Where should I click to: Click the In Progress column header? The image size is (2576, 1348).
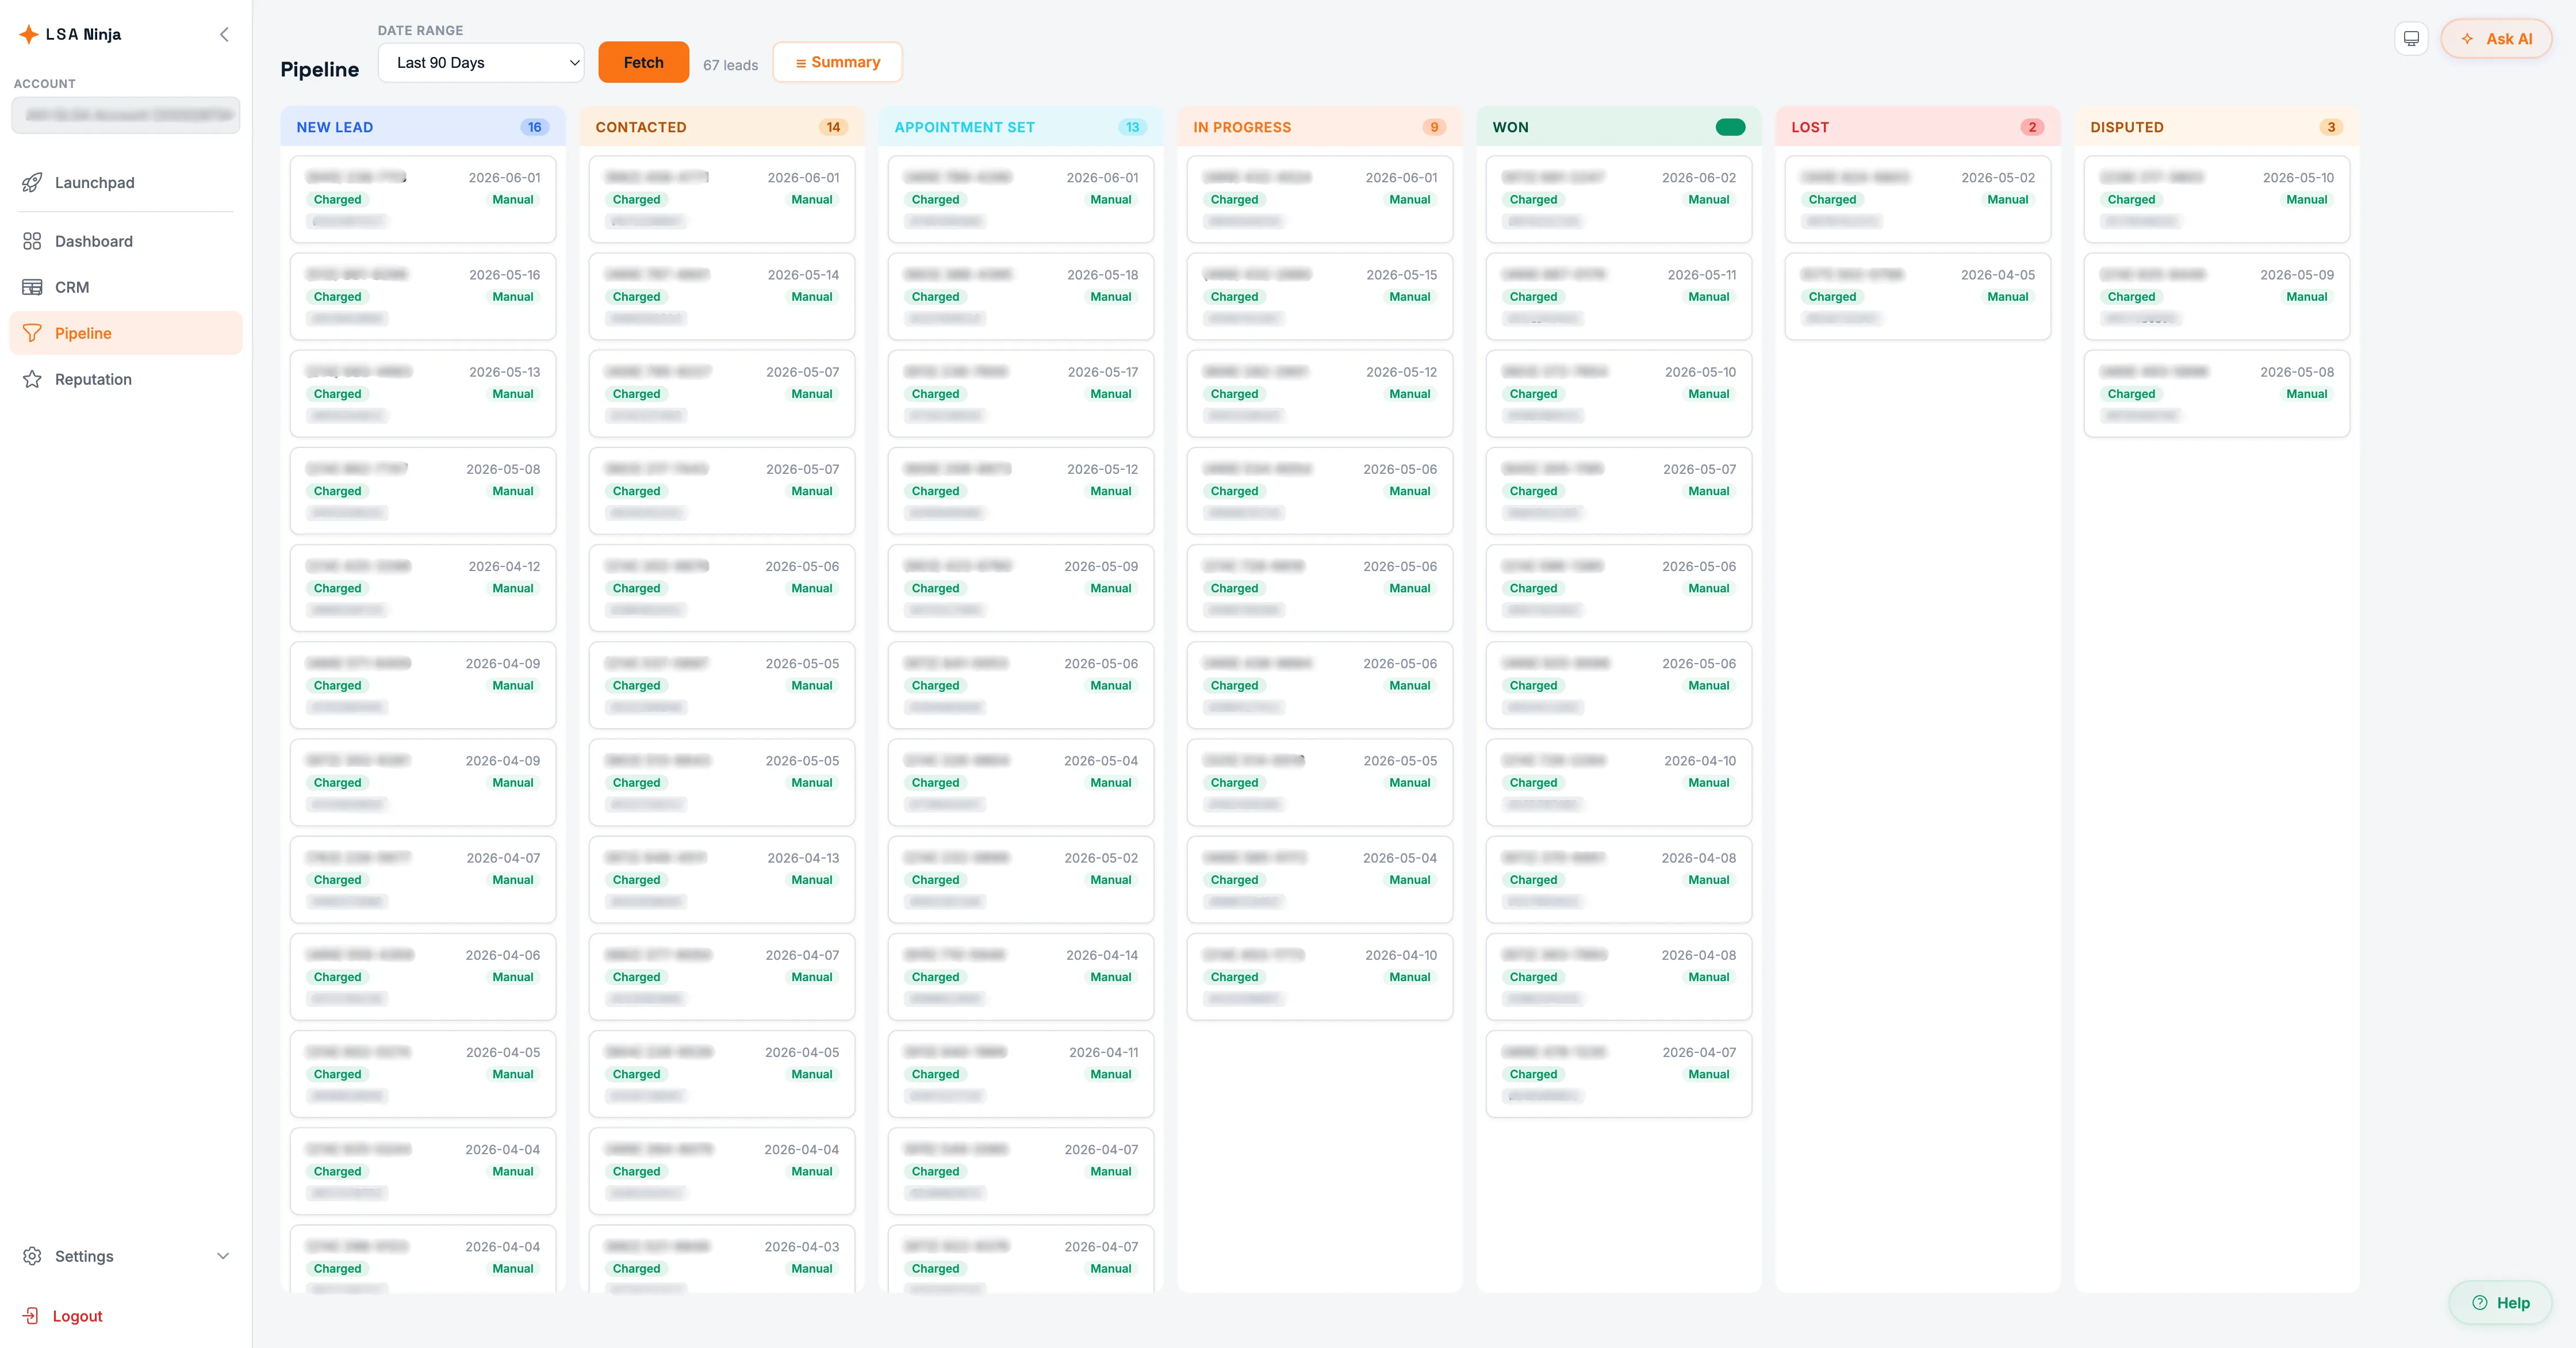coord(1319,127)
